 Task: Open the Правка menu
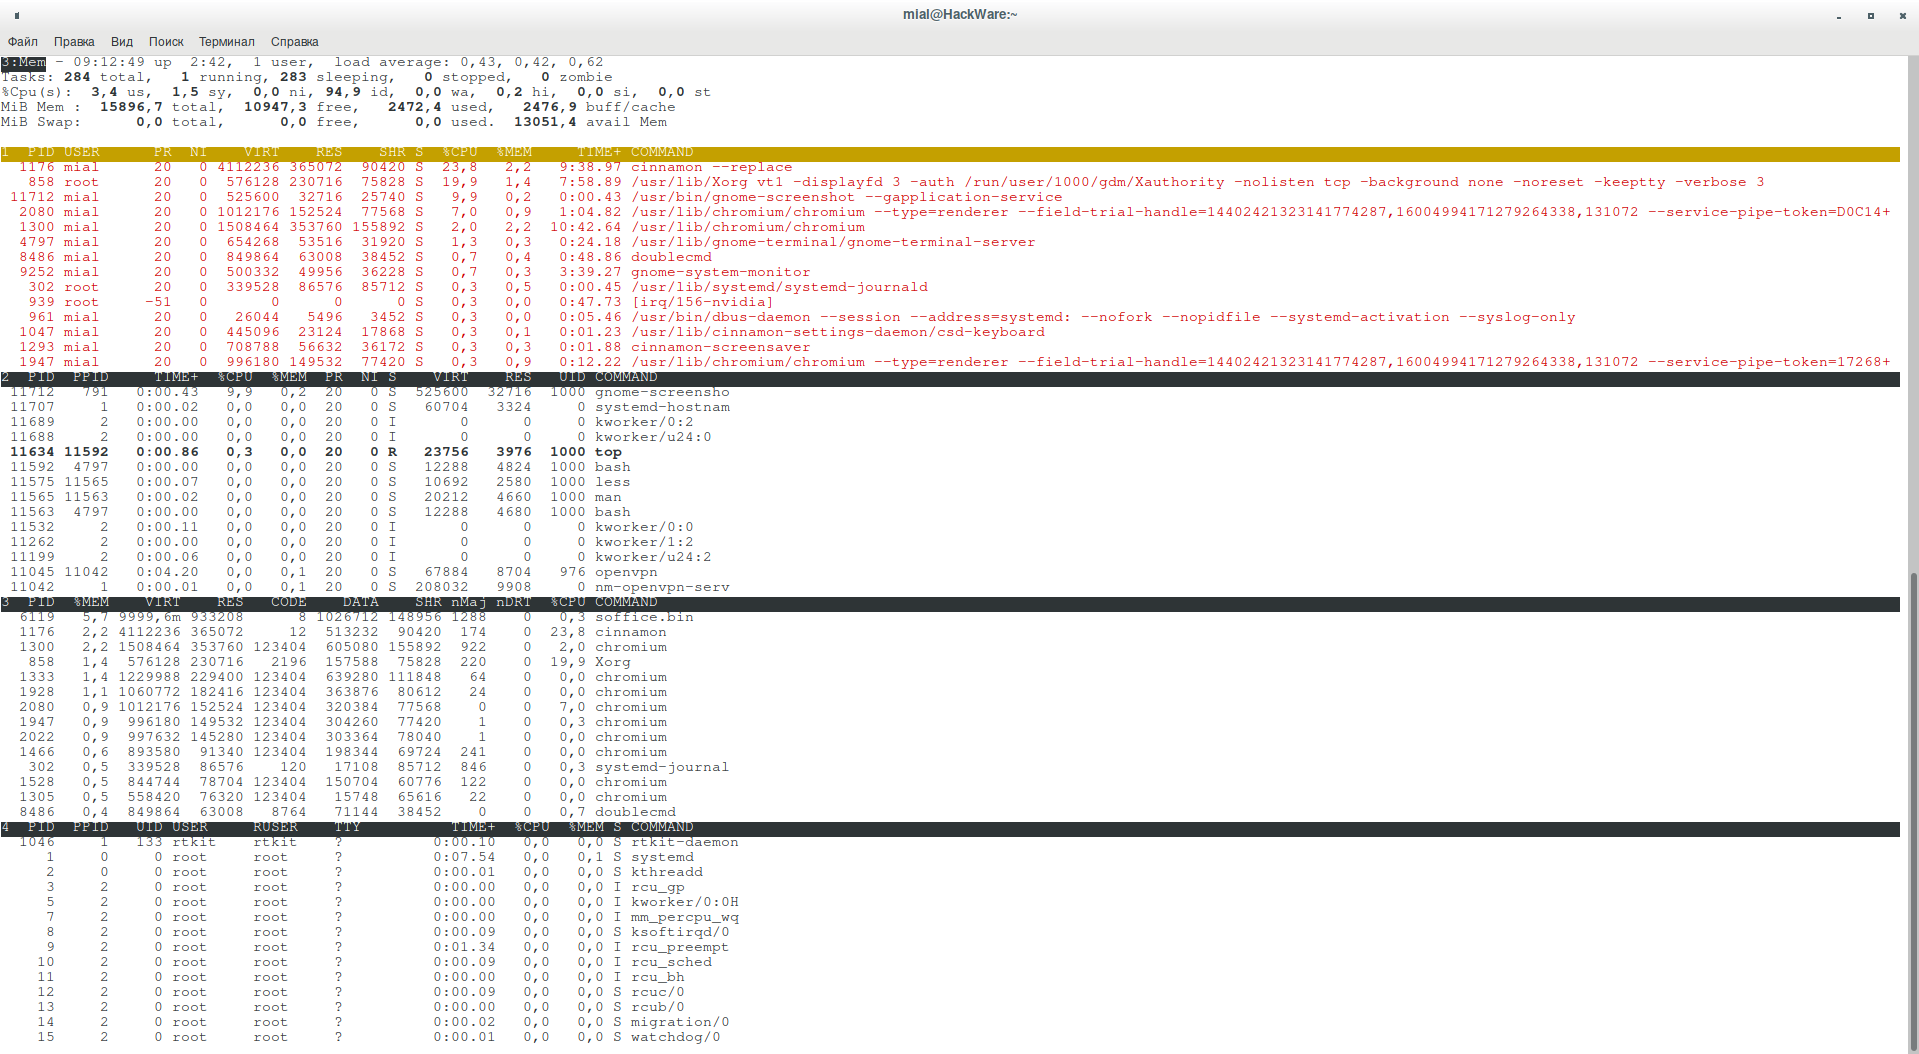click(x=74, y=42)
